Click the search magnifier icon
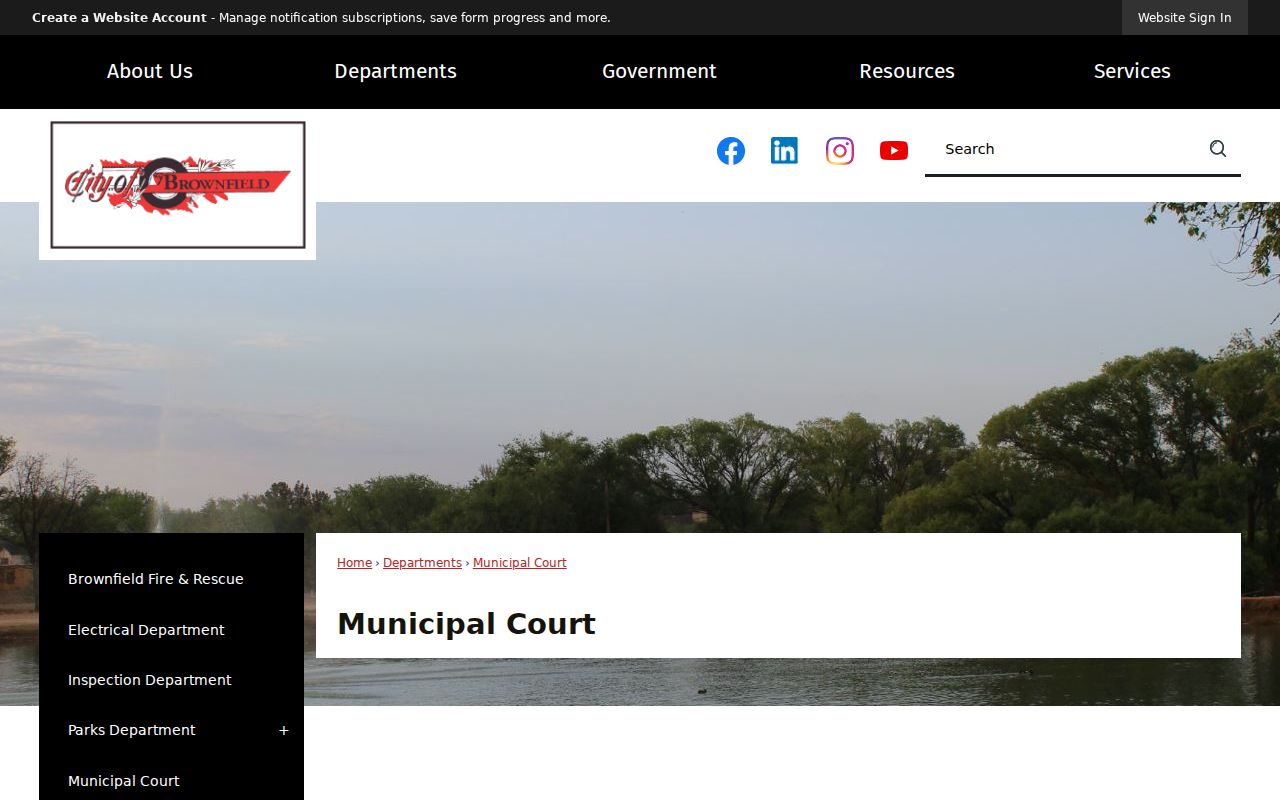This screenshot has width=1280, height=800. pos(1218,149)
